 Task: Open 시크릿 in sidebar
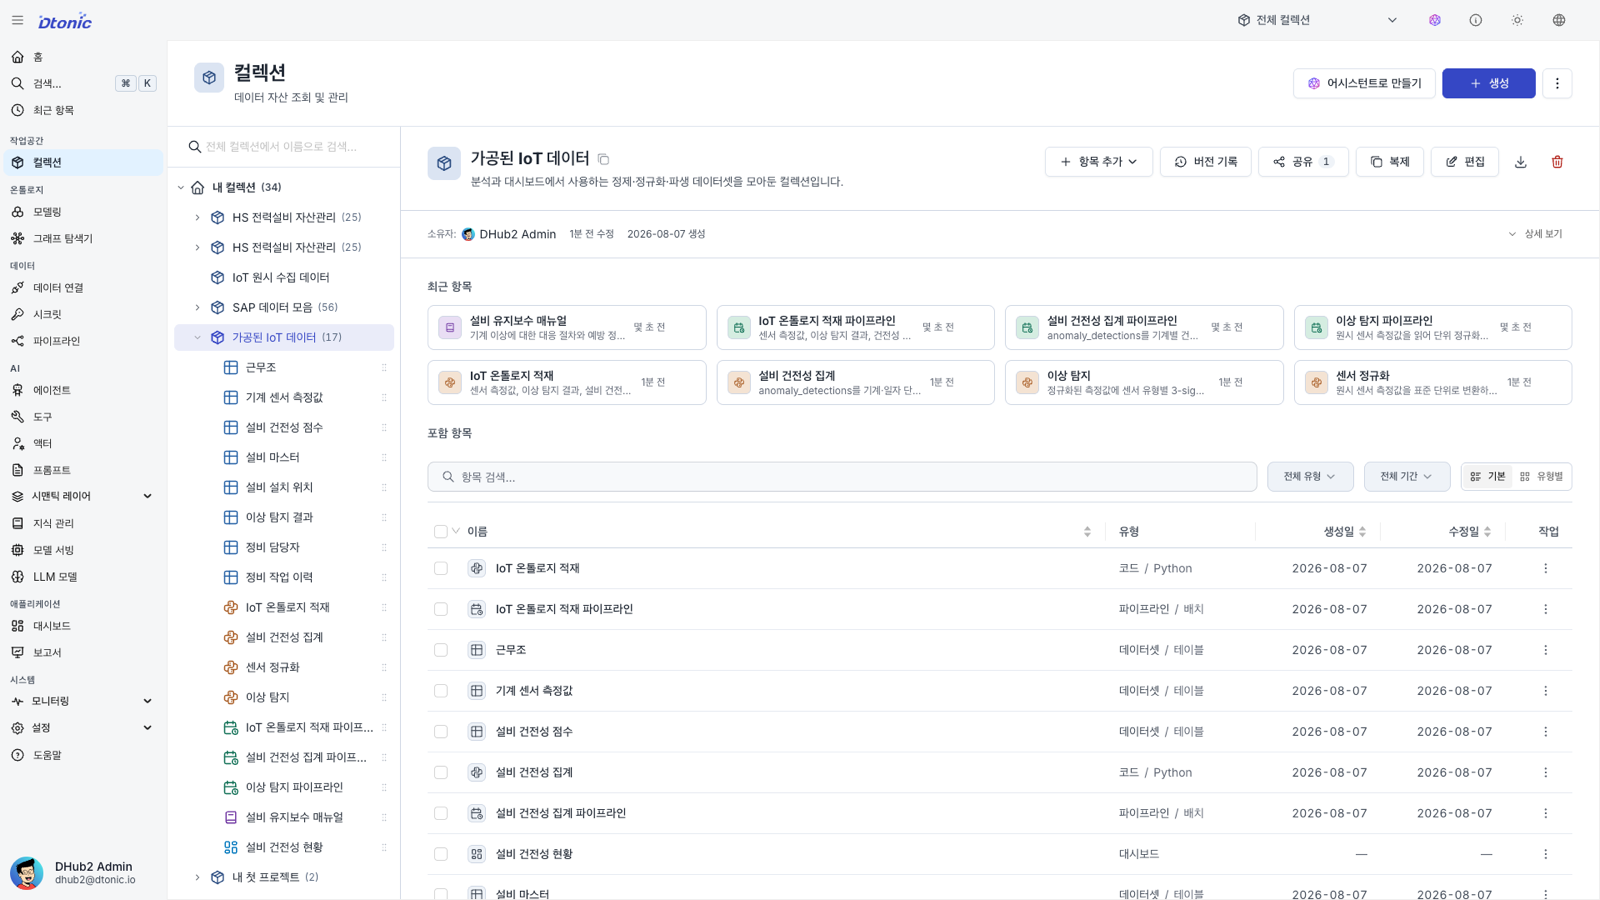pyautogui.click(x=82, y=314)
